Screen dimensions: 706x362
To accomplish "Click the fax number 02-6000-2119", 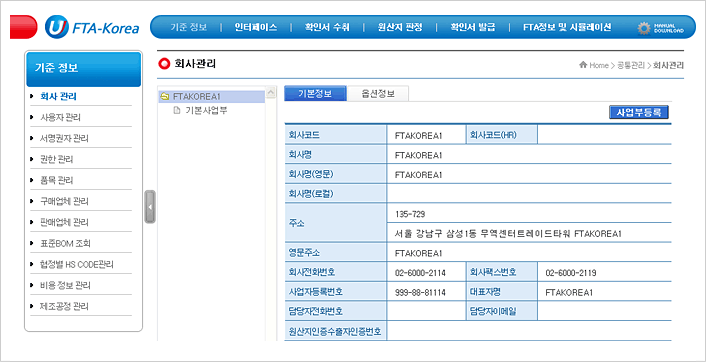I will click(571, 273).
